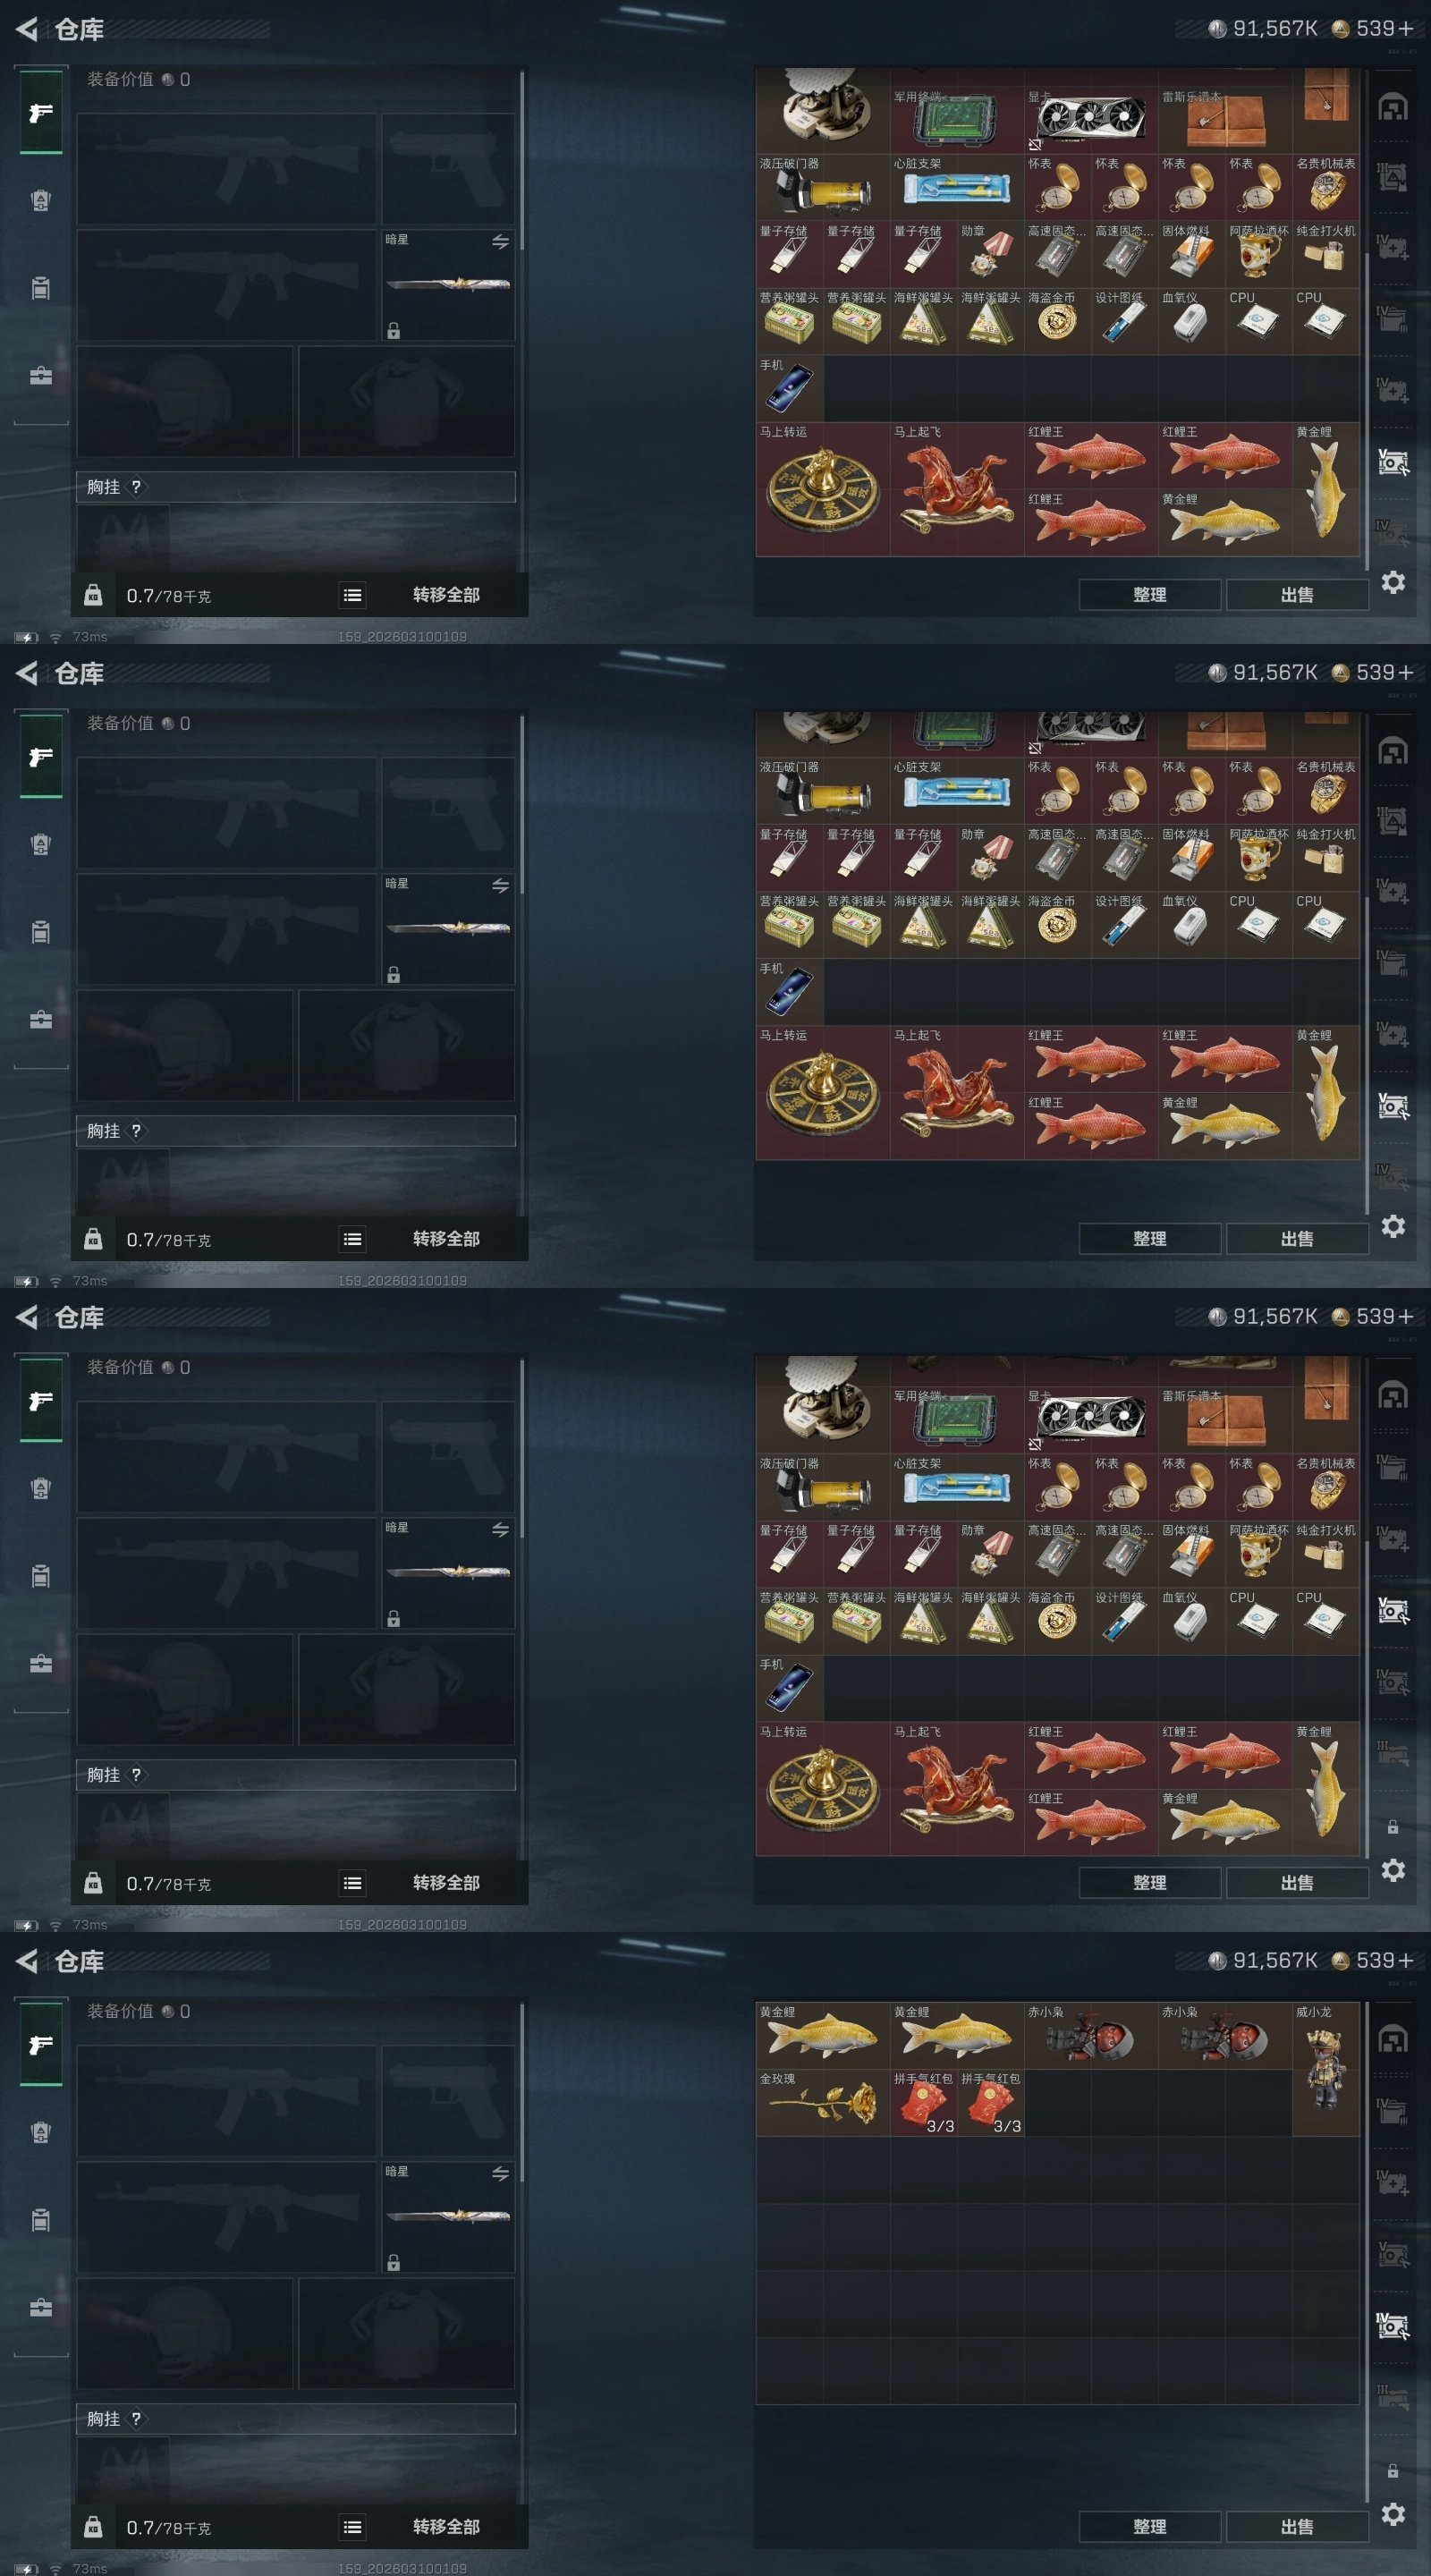Select the 名贵机械表 watch in top panel
The width and height of the screenshot is (1431, 2576).
[x=1325, y=187]
